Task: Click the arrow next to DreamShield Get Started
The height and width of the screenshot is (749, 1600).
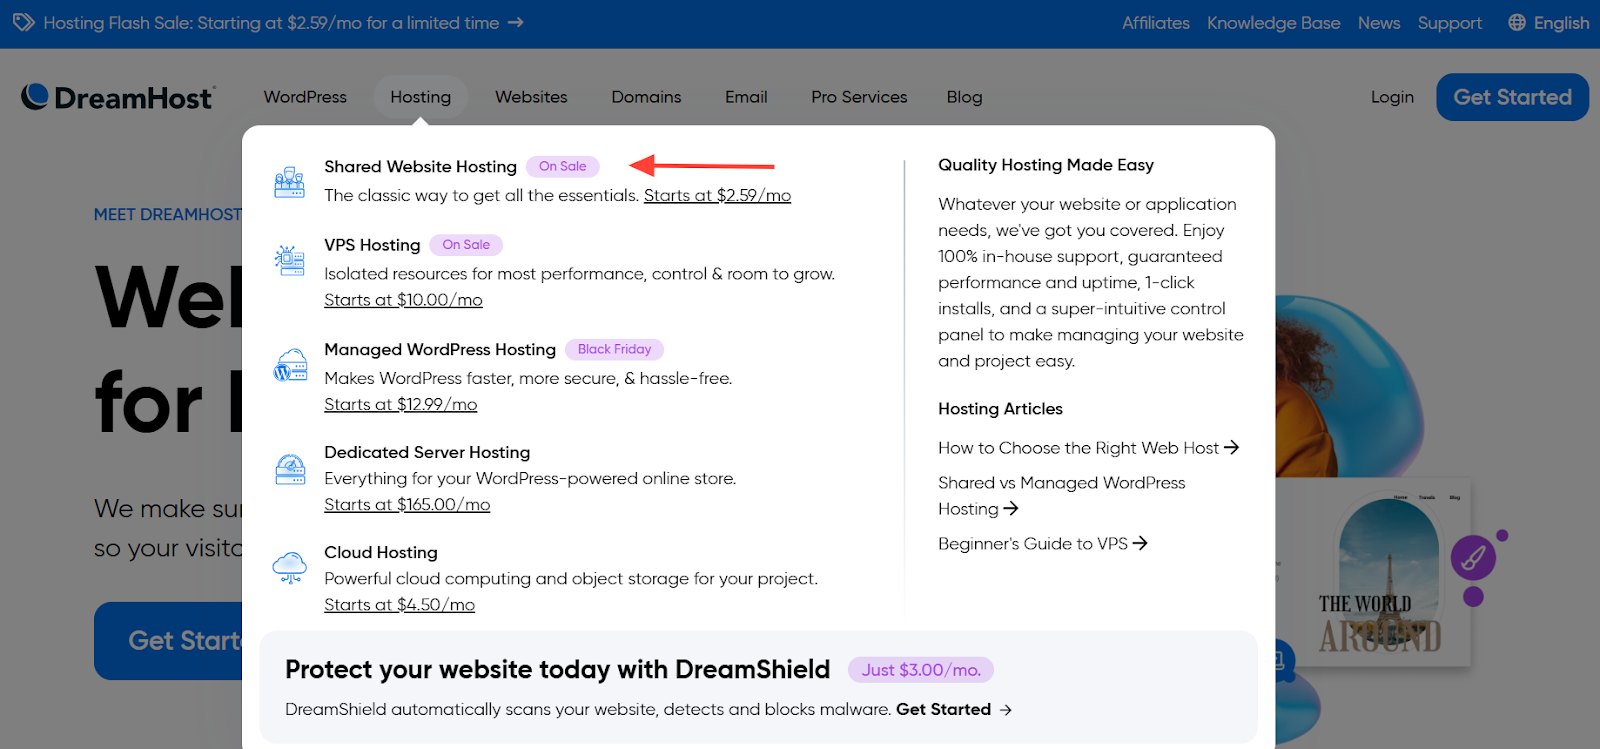Action: coord(1006,710)
